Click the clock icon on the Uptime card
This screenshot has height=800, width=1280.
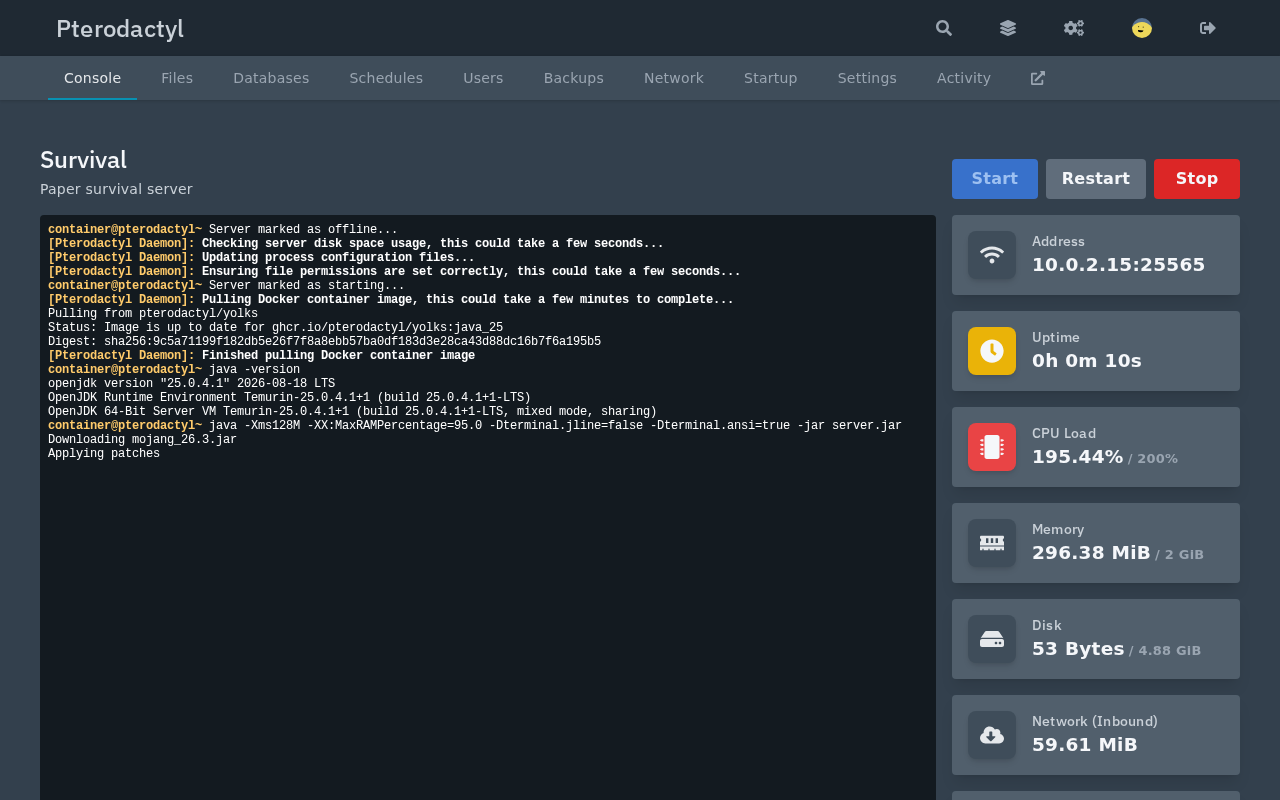point(992,351)
